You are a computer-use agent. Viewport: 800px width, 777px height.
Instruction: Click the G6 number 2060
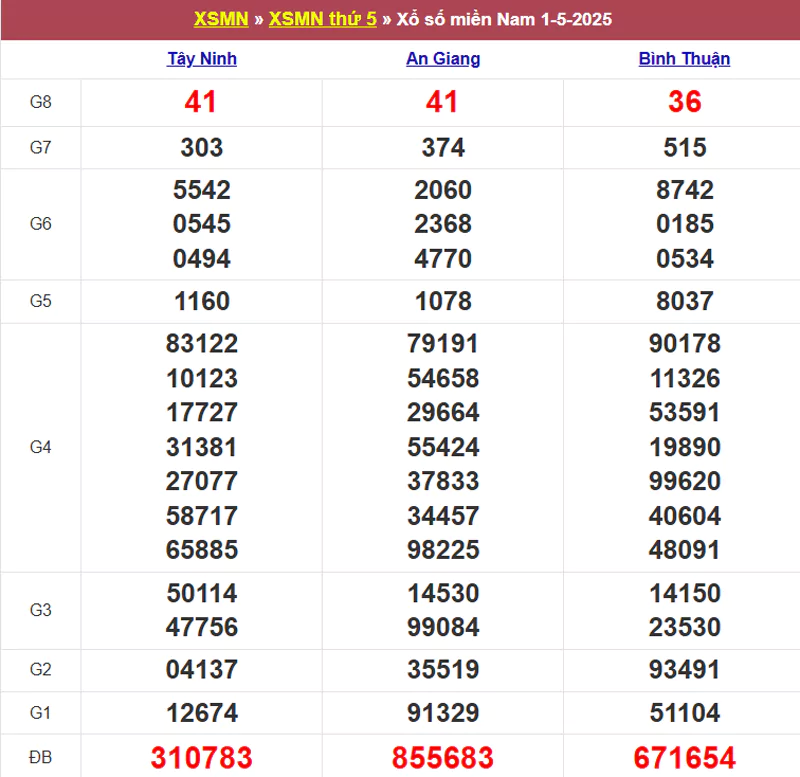[443, 190]
